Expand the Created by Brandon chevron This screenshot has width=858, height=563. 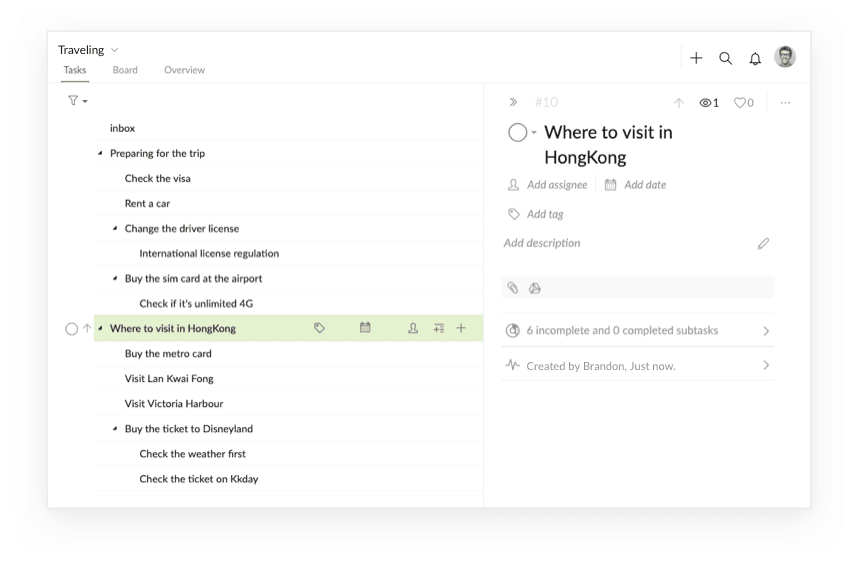(766, 365)
